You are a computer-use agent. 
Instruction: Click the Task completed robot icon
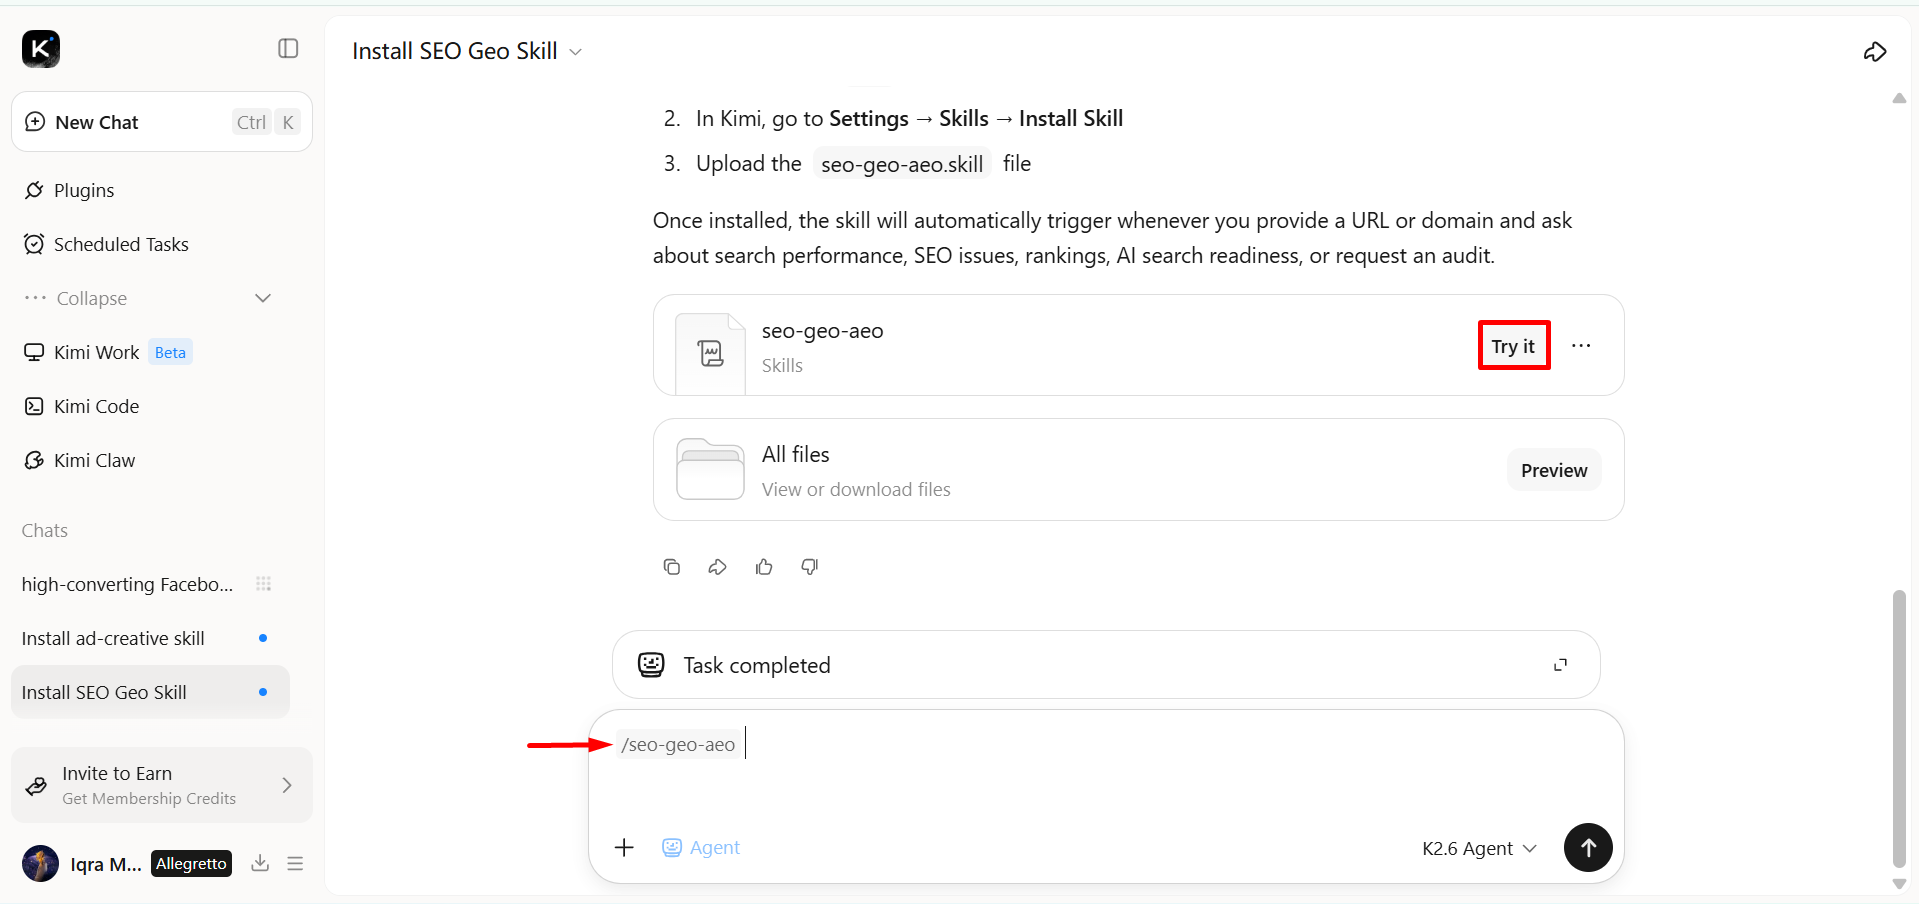coord(651,665)
